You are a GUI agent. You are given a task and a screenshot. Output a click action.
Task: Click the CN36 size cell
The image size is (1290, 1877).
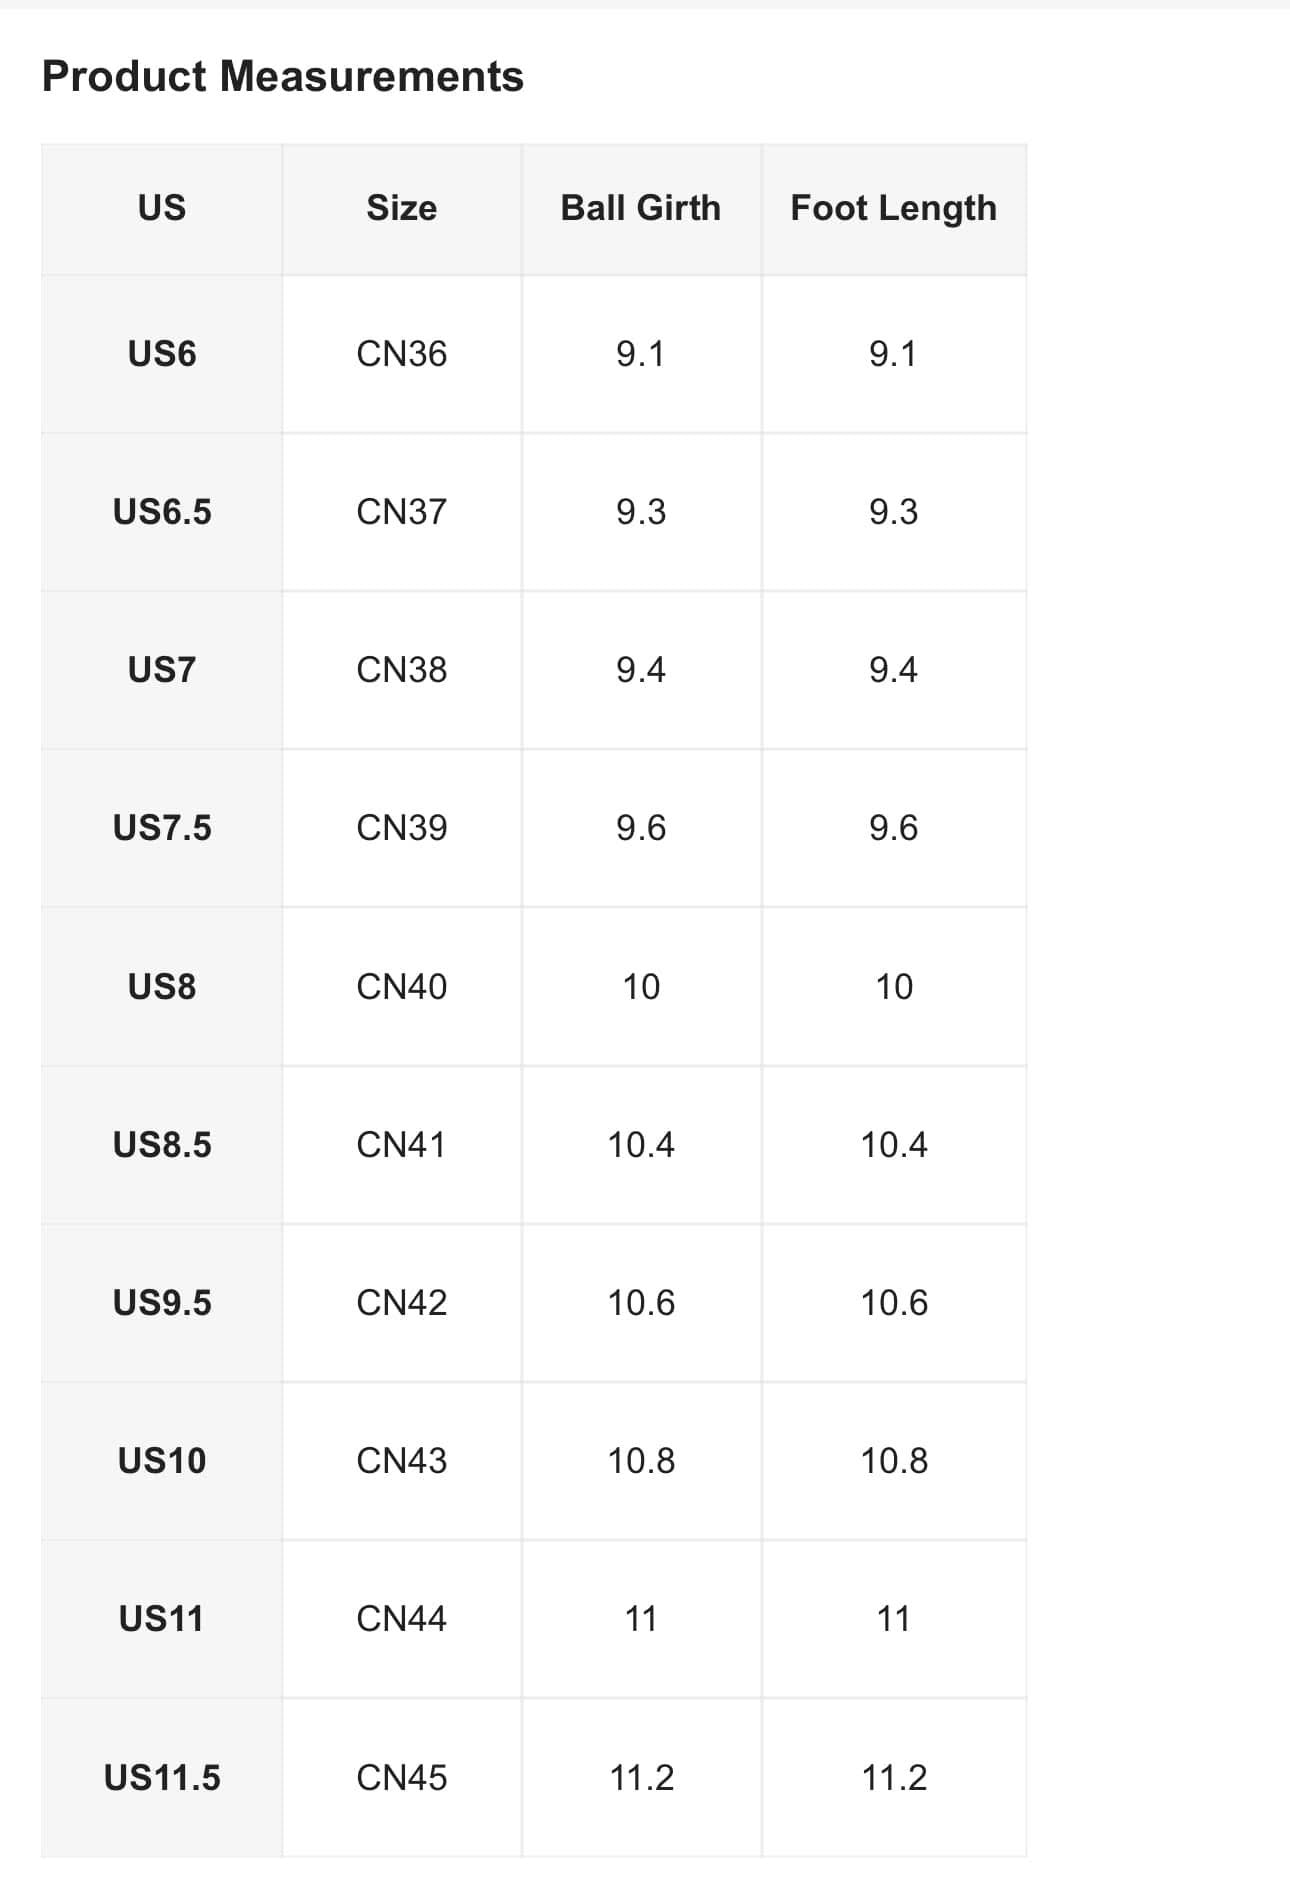(401, 354)
